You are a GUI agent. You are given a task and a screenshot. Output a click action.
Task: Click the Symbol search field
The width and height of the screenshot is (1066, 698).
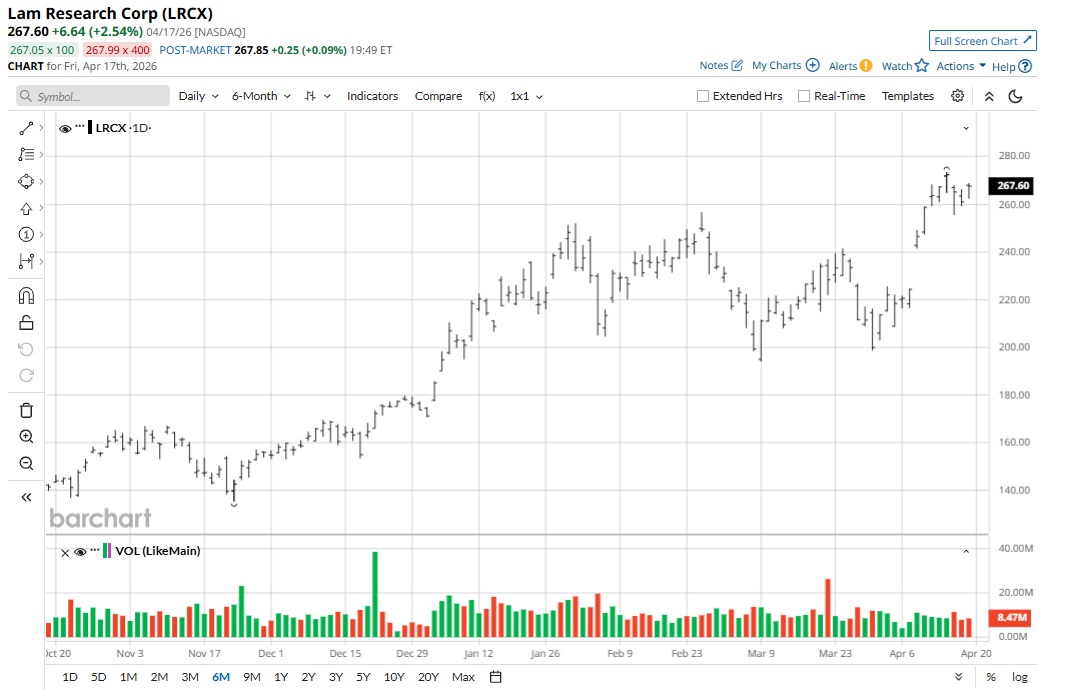93,96
